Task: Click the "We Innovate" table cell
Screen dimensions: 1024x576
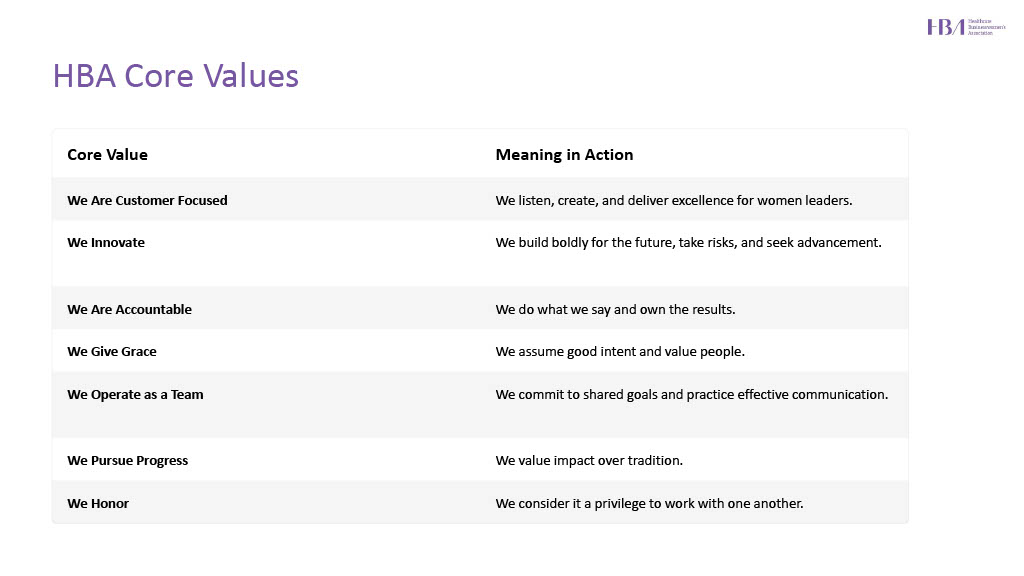Action: [x=106, y=243]
